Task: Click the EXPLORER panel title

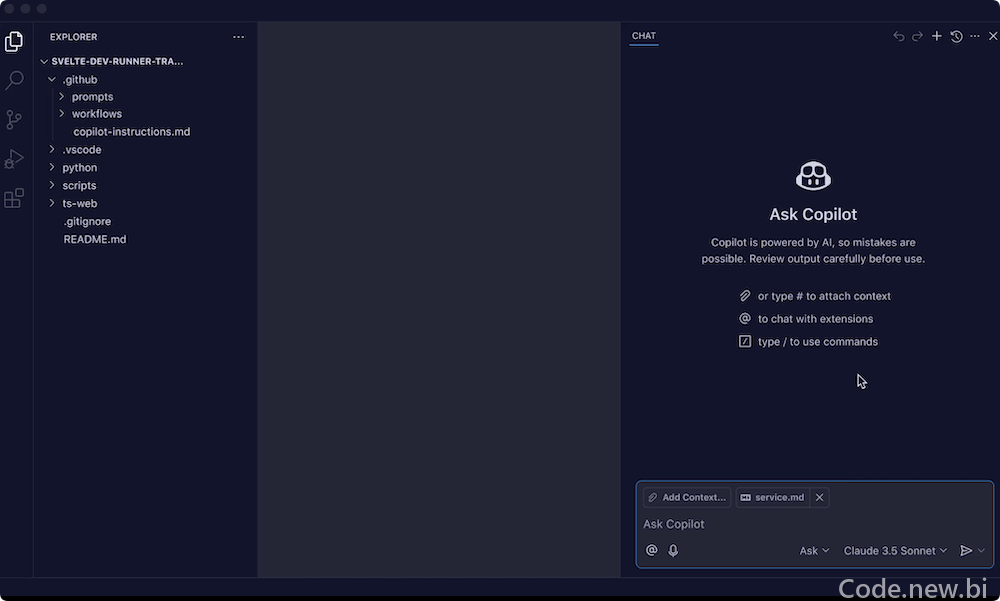Action: [x=73, y=37]
